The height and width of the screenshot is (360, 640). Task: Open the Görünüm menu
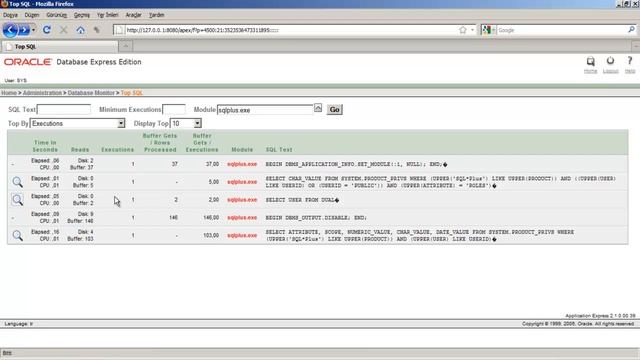[56, 15]
